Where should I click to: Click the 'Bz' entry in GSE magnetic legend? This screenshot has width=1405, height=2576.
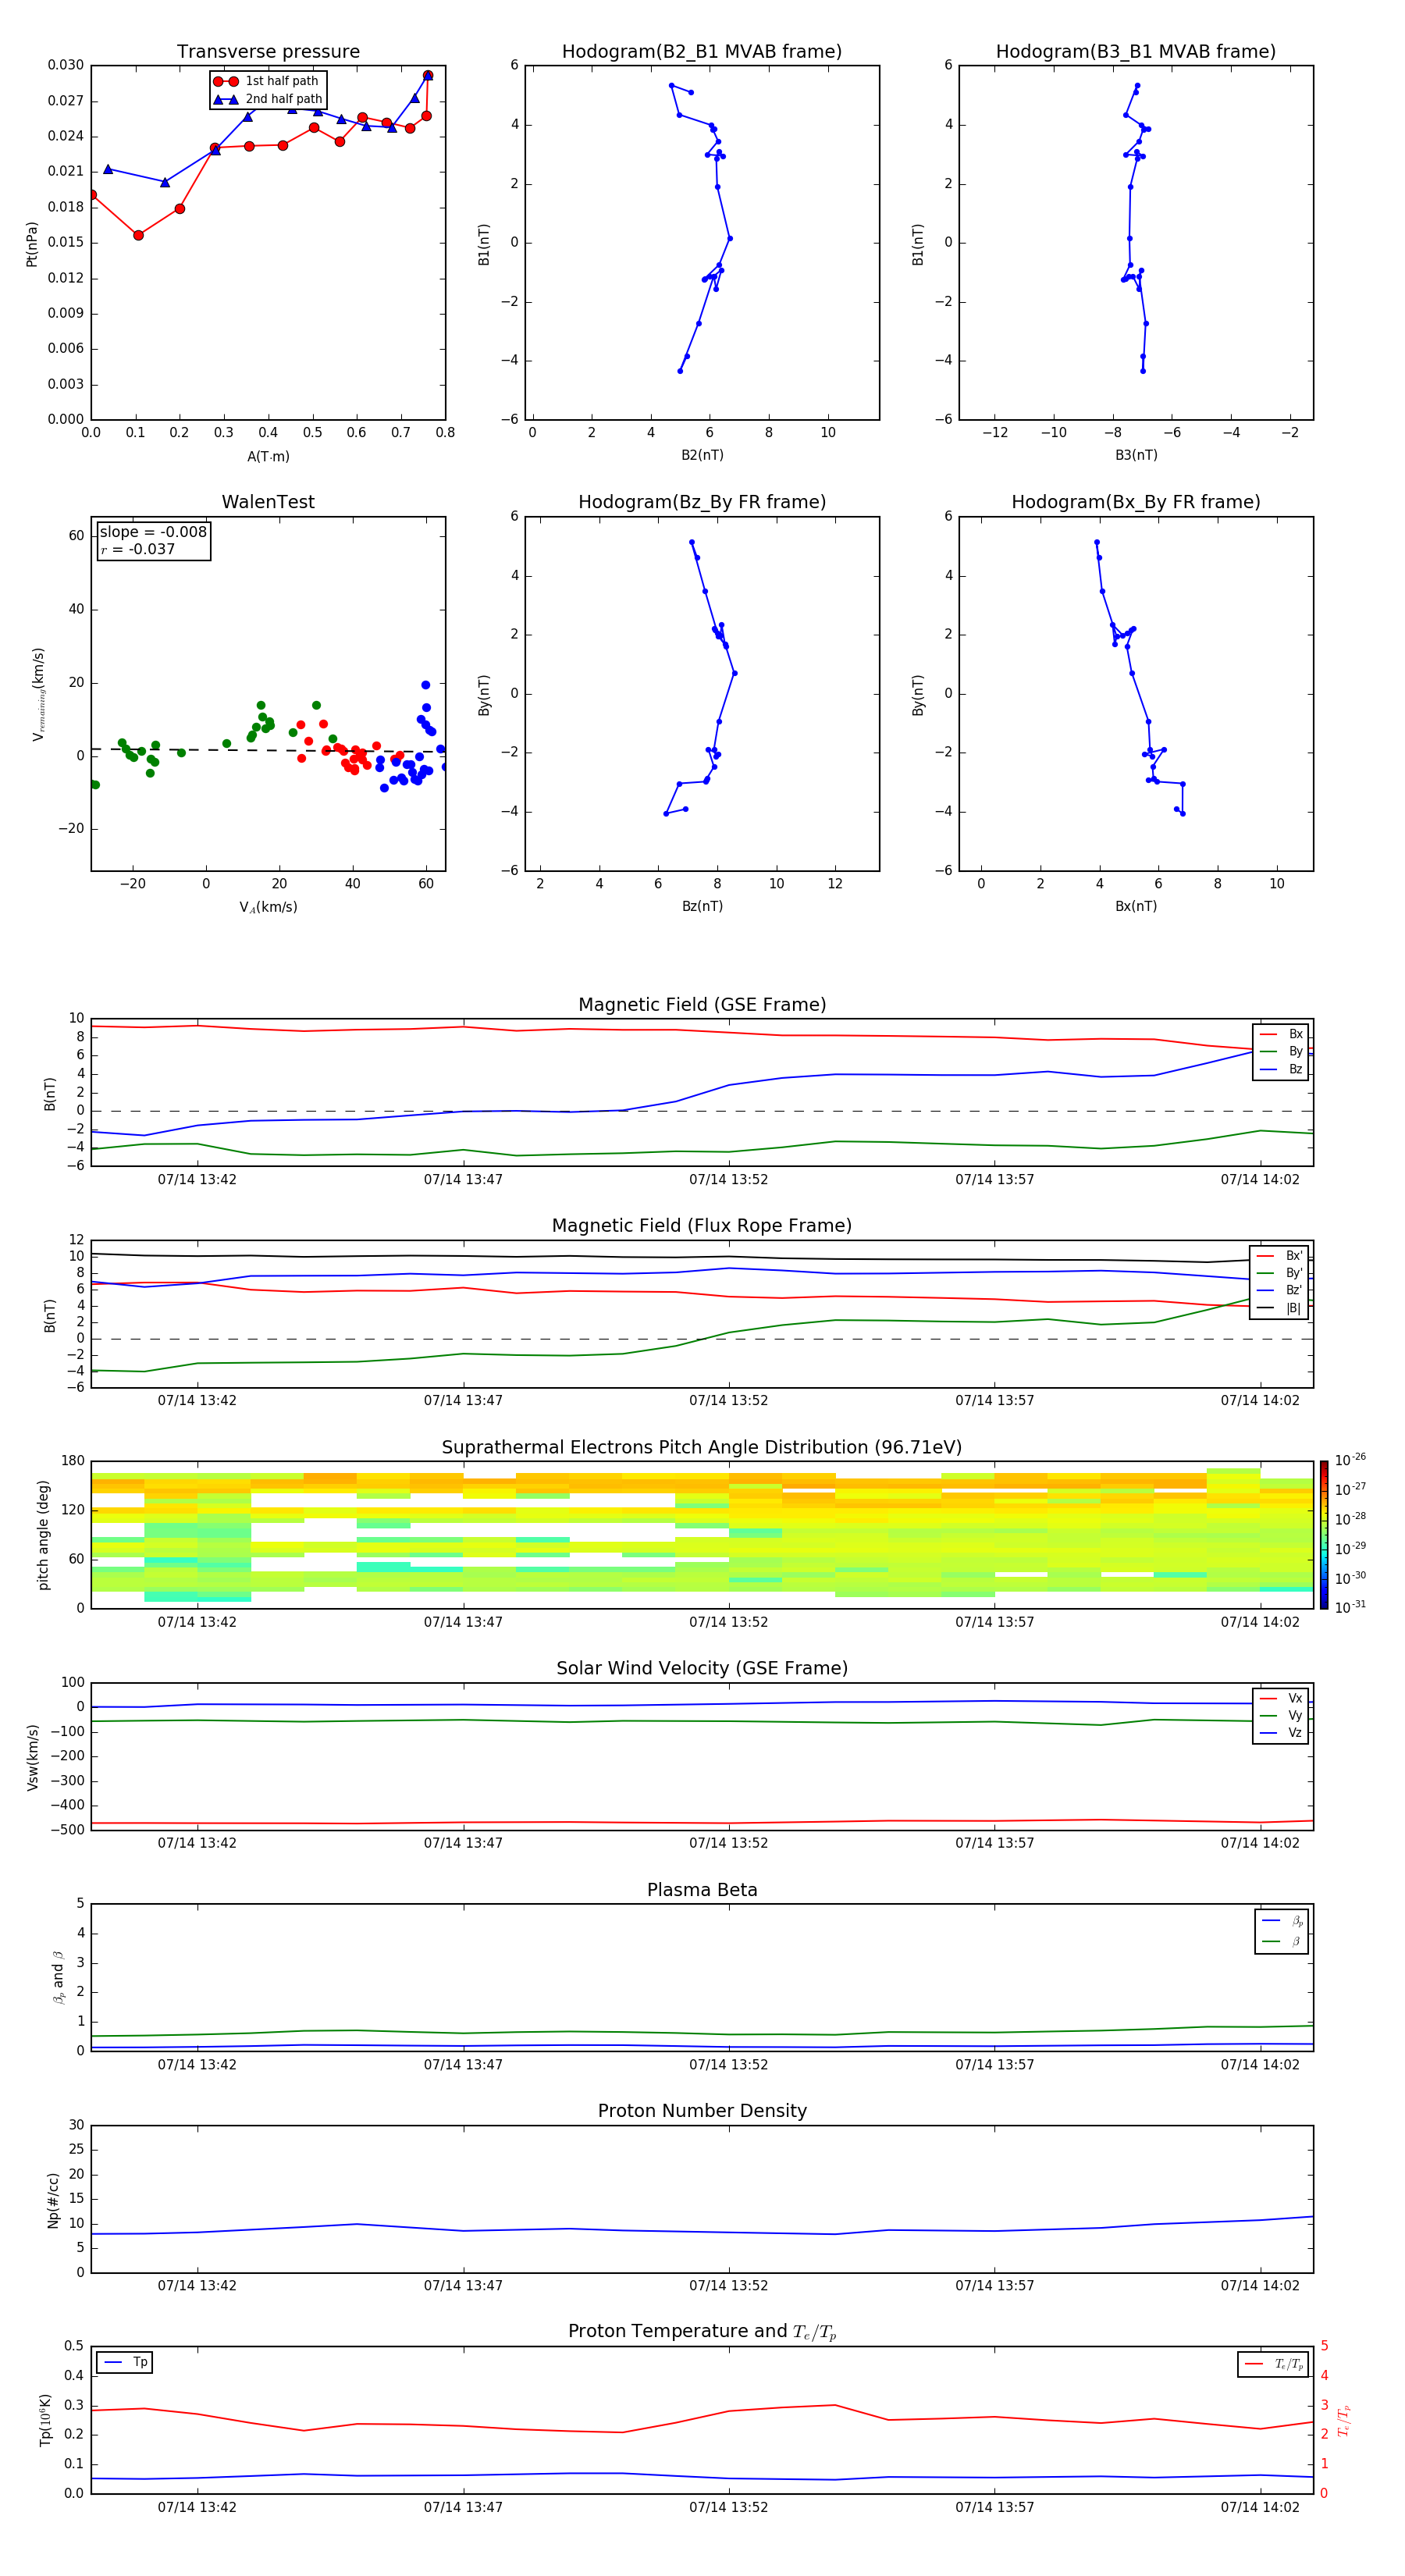pos(1281,1069)
